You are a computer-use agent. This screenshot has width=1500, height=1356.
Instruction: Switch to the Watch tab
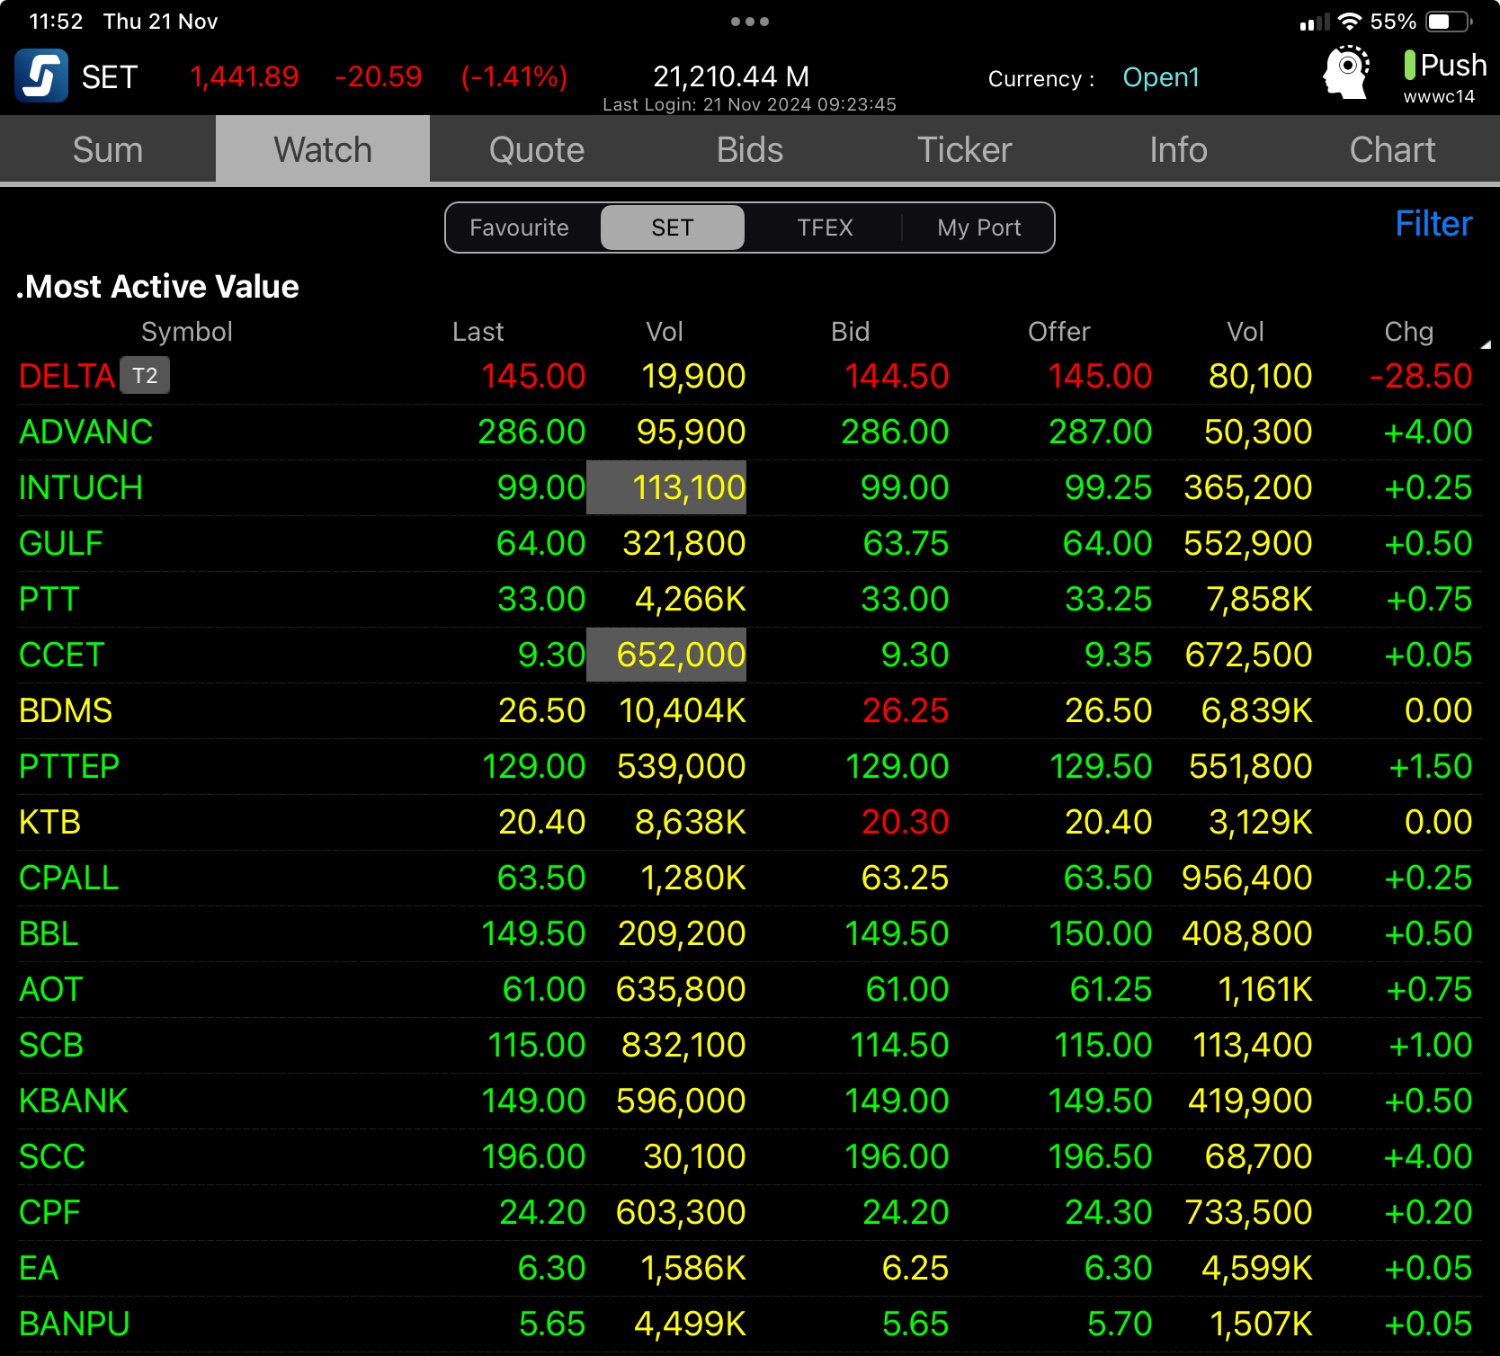(x=323, y=149)
